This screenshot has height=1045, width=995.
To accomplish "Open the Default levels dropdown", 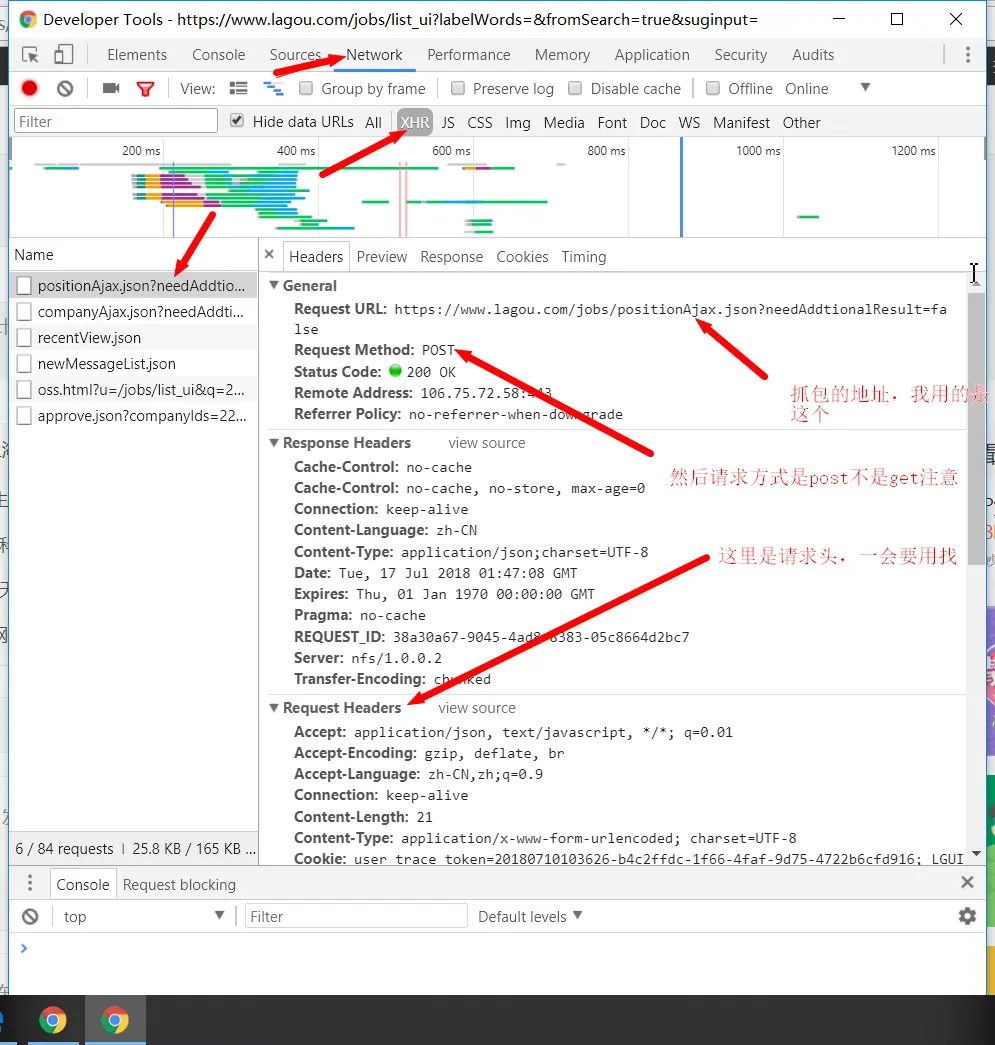I will point(530,916).
